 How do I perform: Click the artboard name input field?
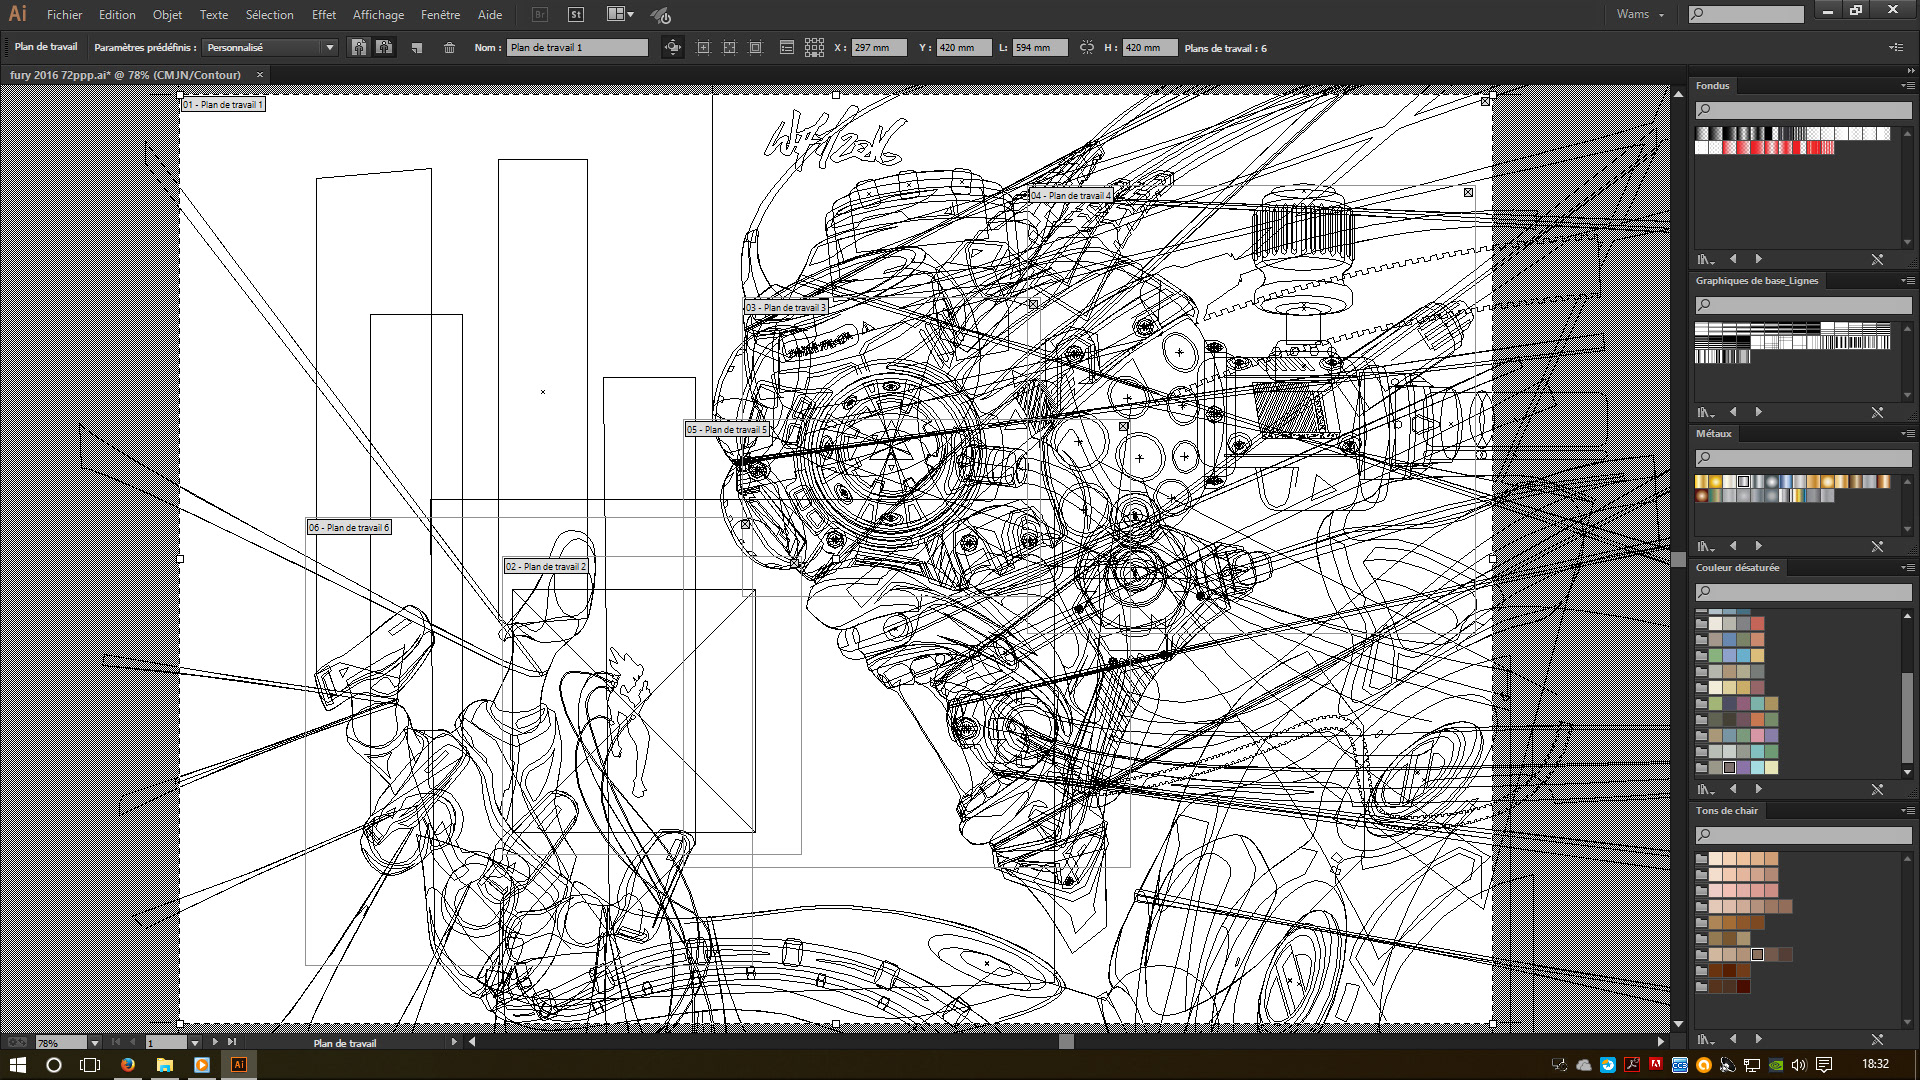(x=576, y=48)
